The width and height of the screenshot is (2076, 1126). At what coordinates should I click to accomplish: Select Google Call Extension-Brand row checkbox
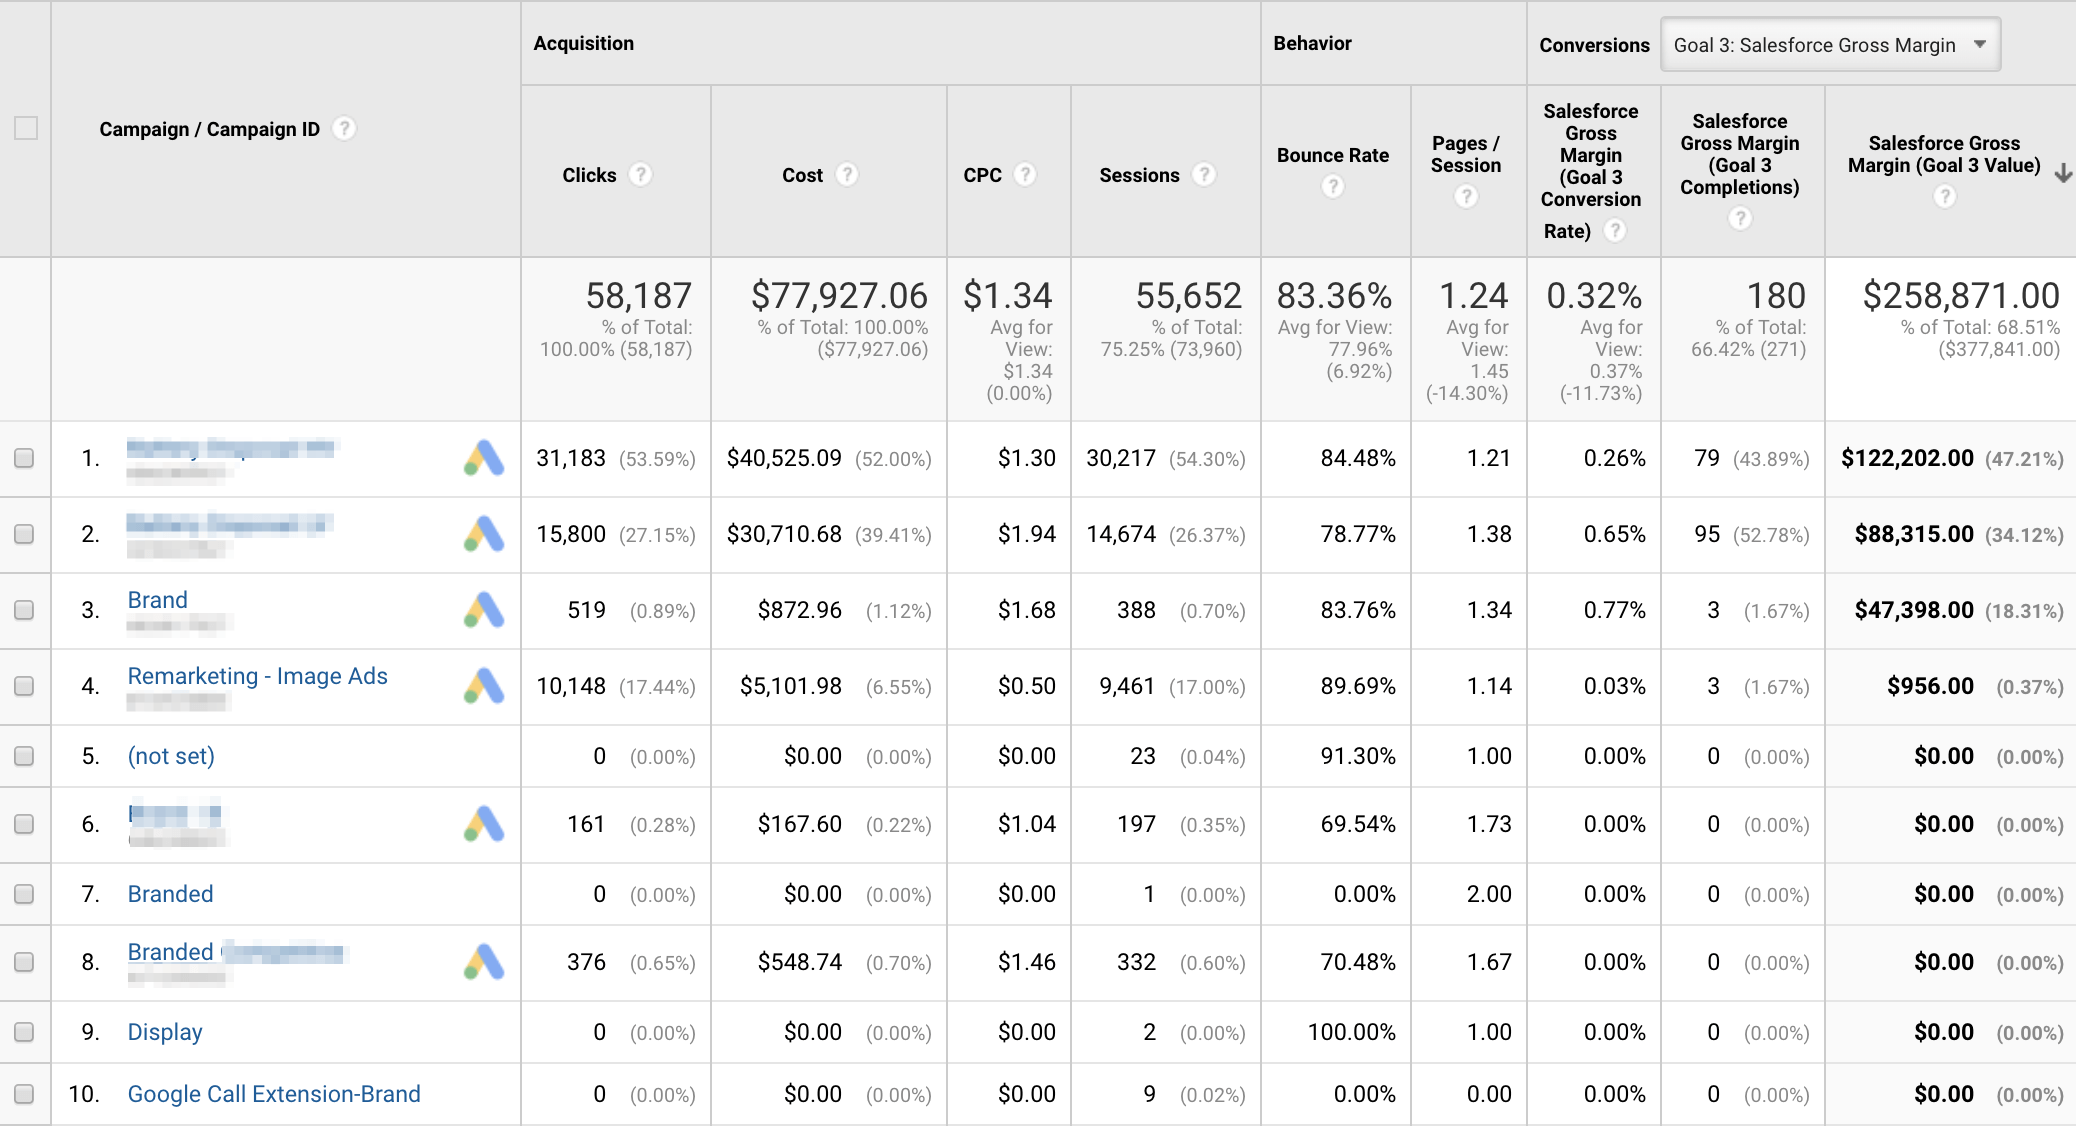point(24,1094)
